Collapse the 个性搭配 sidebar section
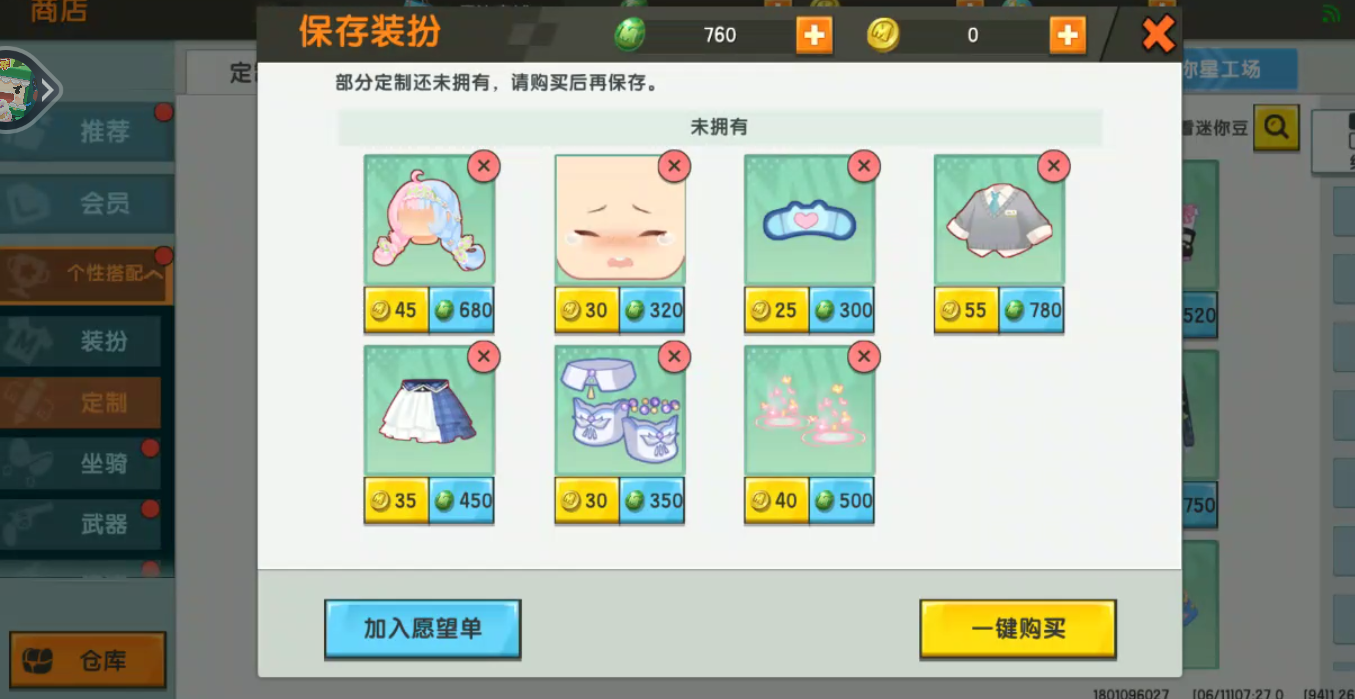 (86, 273)
